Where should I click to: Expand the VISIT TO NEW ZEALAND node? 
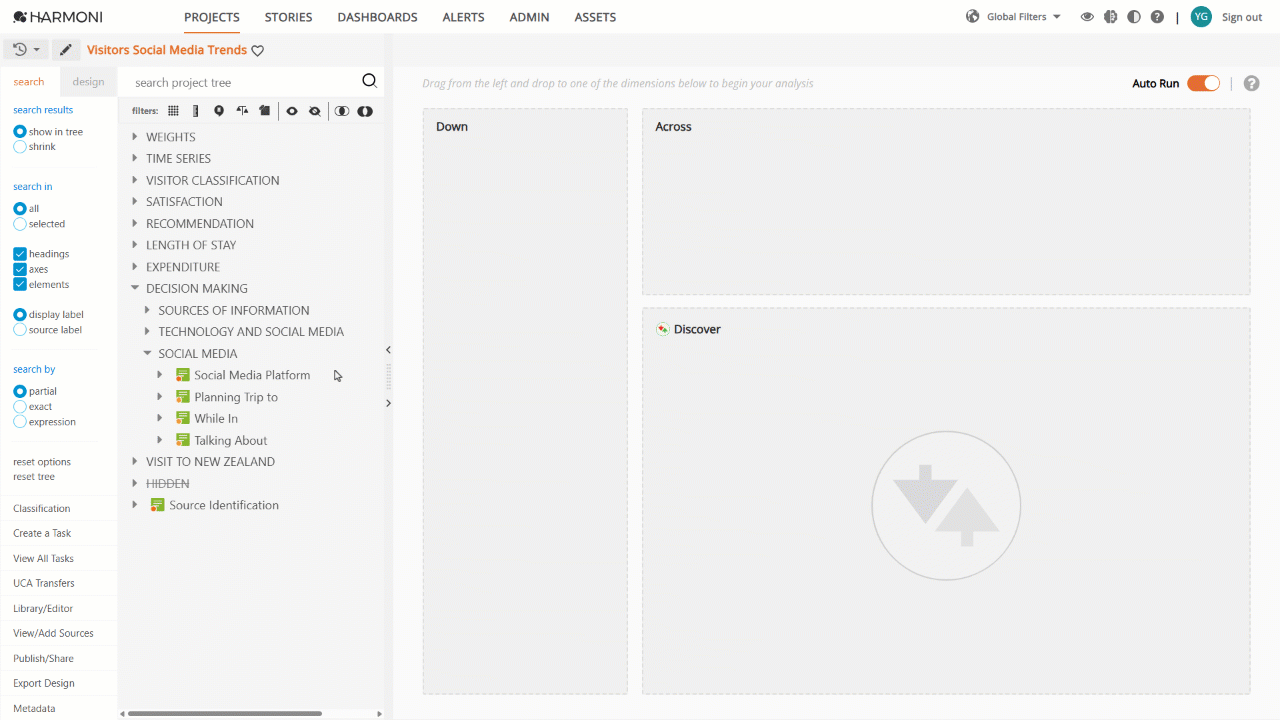135,462
